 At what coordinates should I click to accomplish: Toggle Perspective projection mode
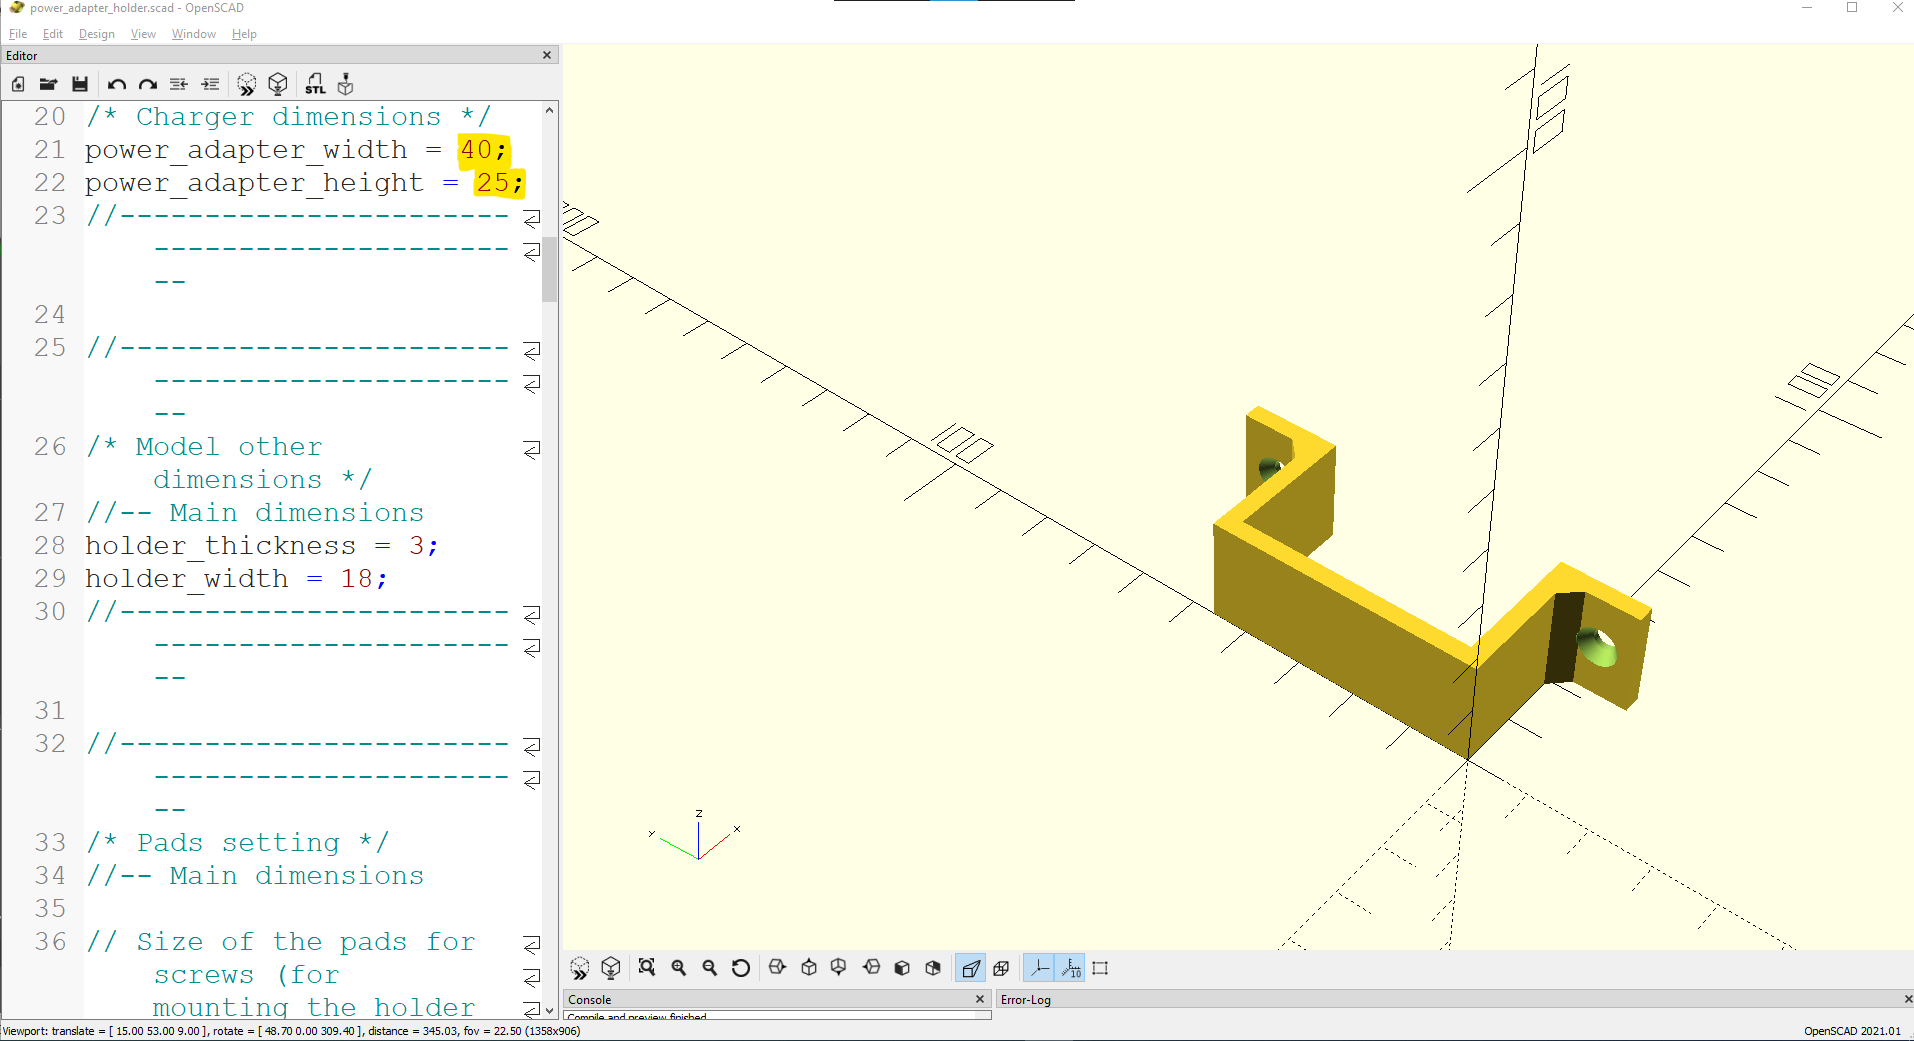pyautogui.click(x=970, y=968)
